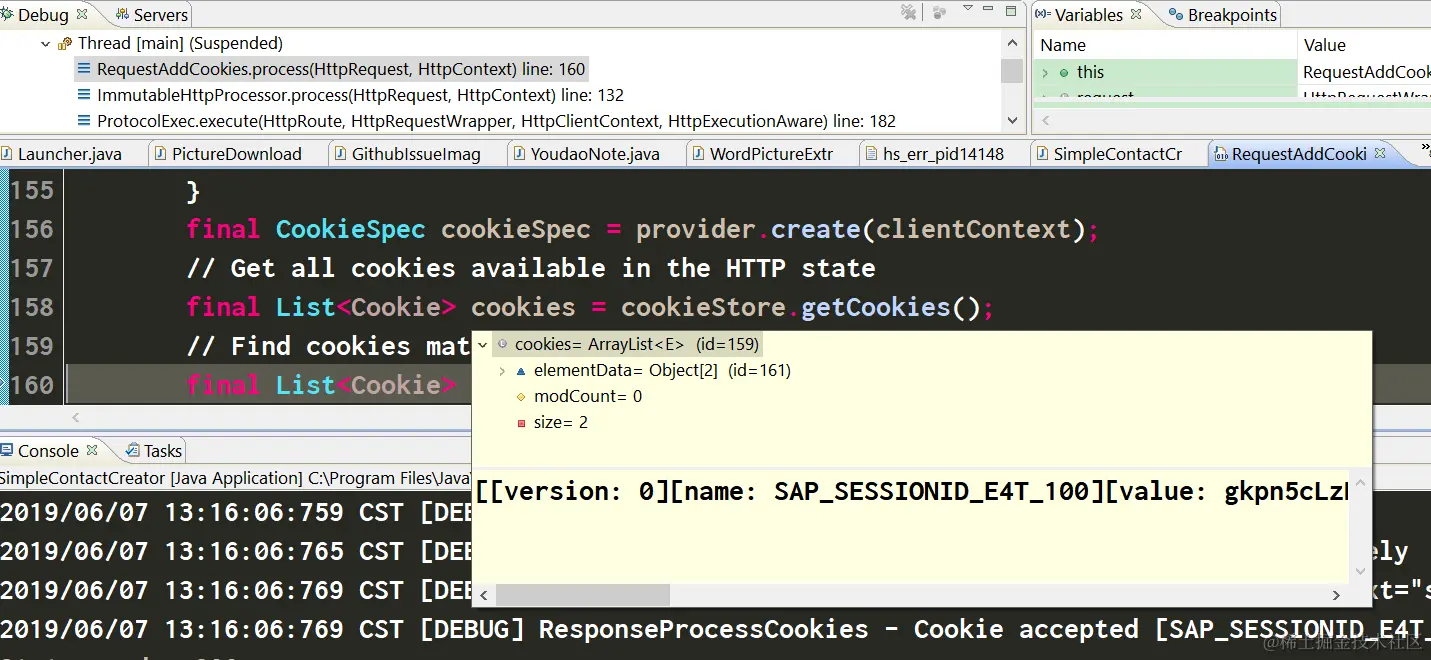1431x660 pixels.
Task: Switch to the Servers tab
Action: click(152, 14)
